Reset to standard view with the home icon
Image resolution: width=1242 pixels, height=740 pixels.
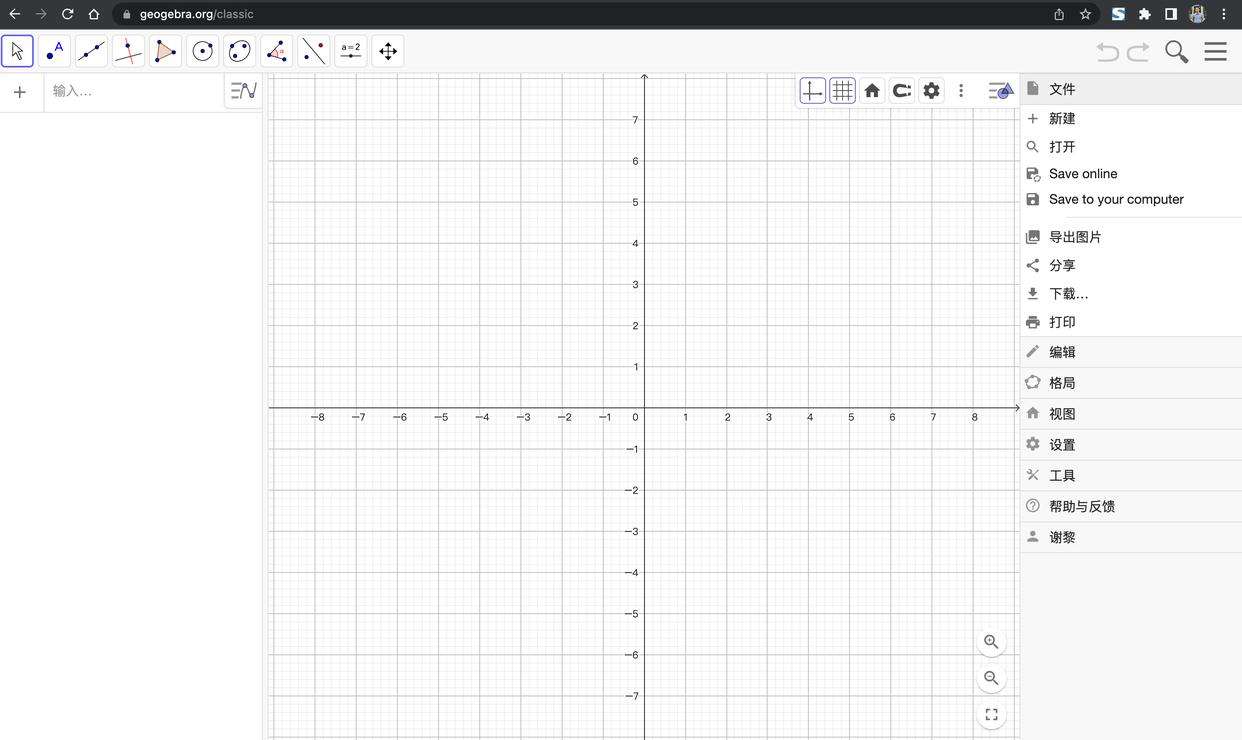point(872,91)
